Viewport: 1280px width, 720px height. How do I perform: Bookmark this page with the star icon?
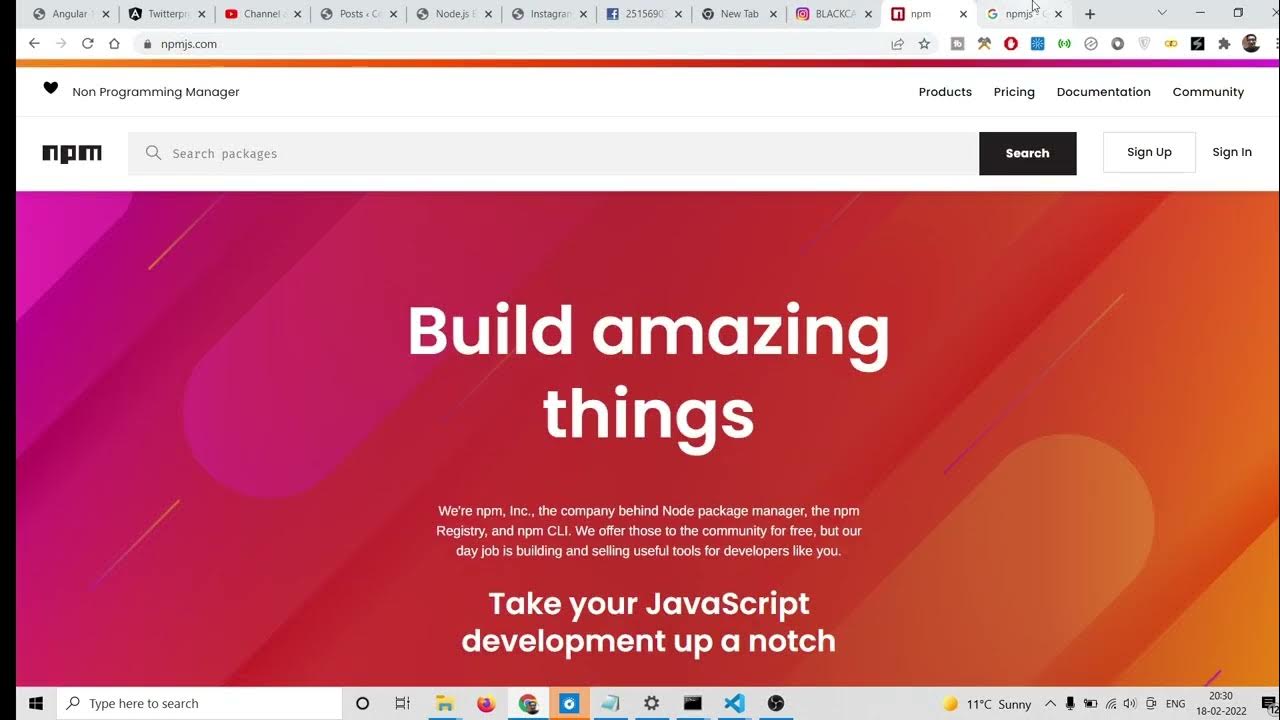coord(924,44)
